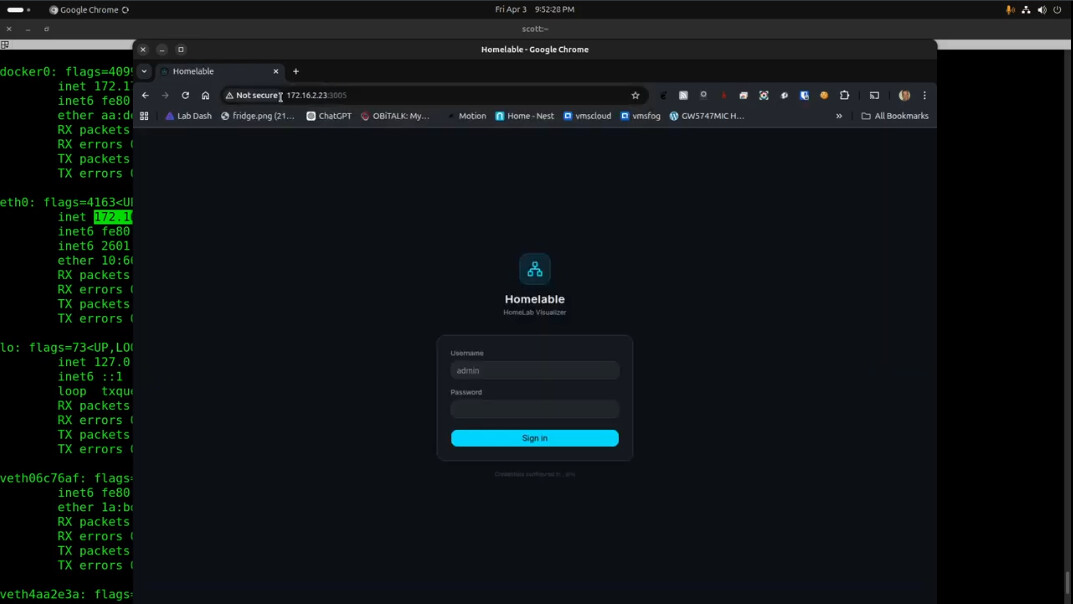Show hidden bookmarks via overflow chevron
This screenshot has width=1073, height=604.
(839, 116)
